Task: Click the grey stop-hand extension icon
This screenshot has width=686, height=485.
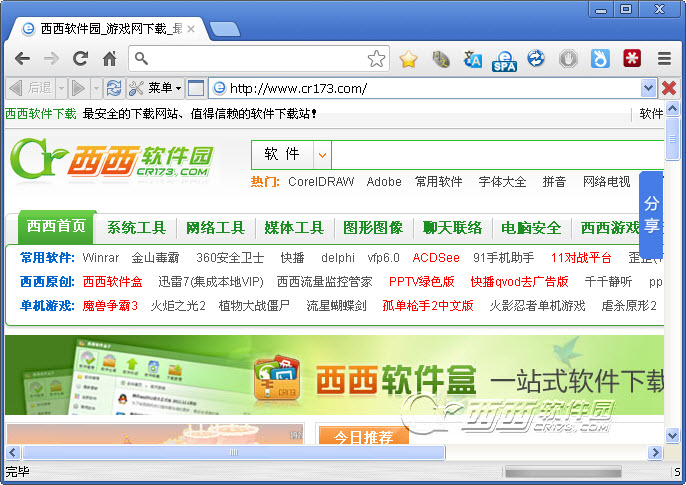Action: coord(568,59)
